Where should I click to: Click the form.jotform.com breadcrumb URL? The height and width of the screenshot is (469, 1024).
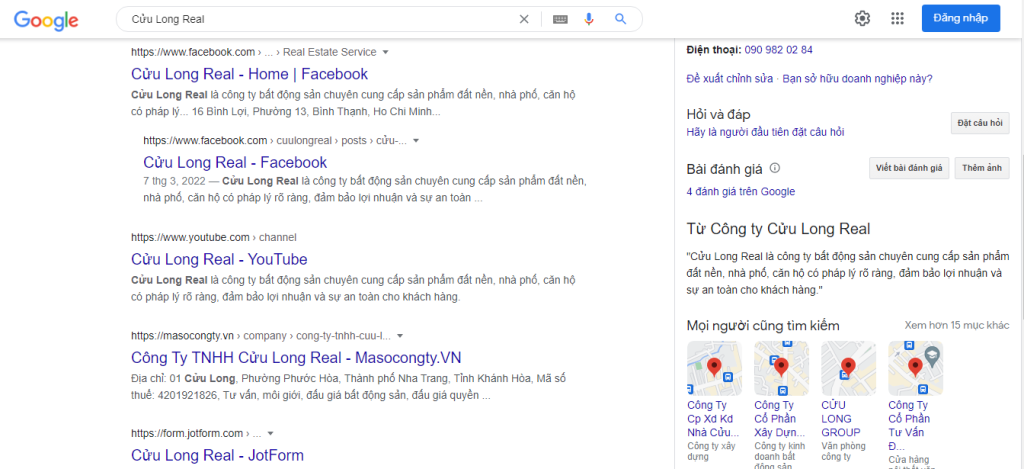point(196,433)
